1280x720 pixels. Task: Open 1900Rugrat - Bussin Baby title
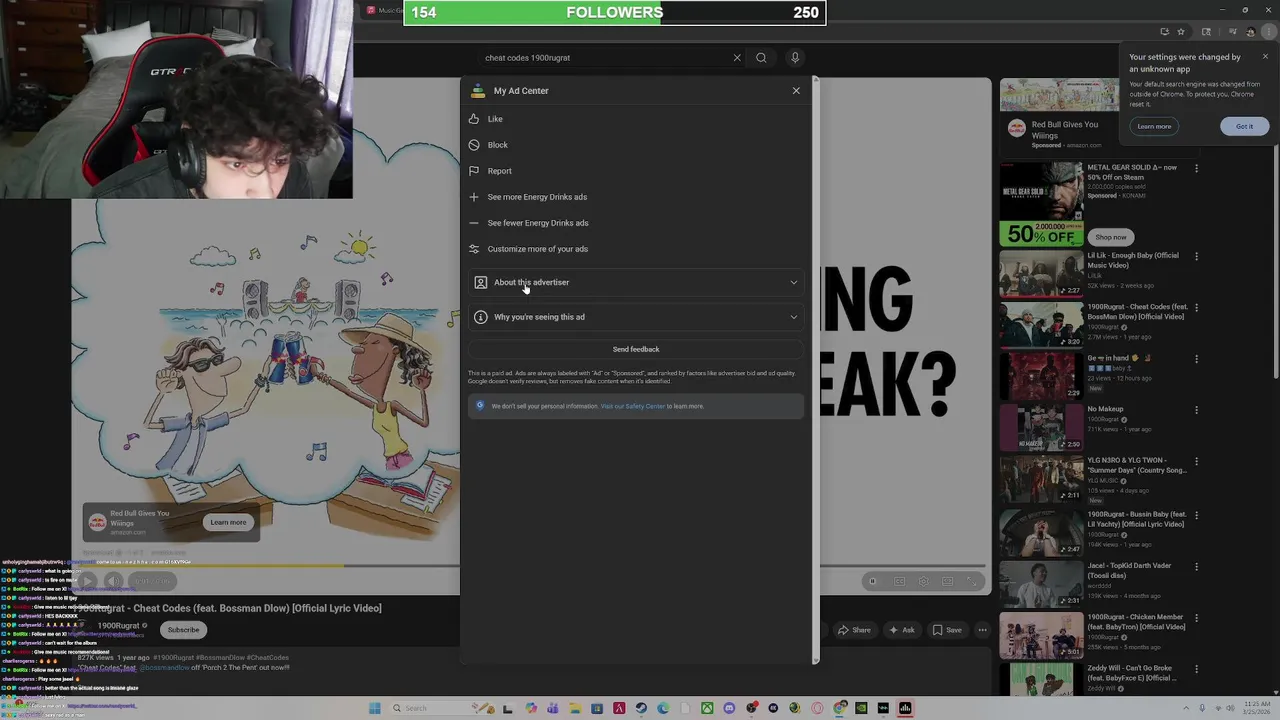[1137, 519]
